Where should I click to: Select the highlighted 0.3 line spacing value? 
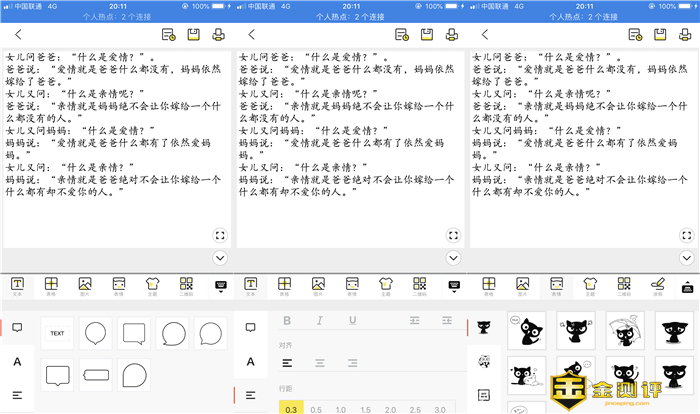(x=288, y=408)
